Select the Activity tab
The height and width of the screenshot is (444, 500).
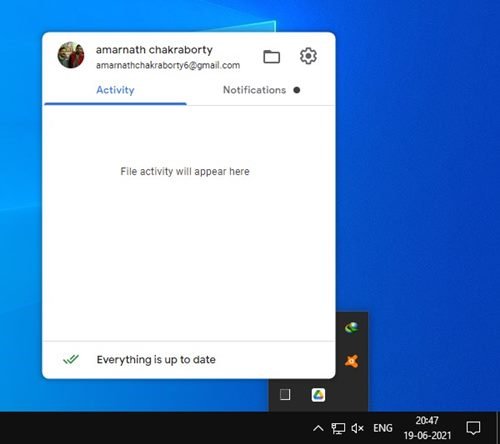pyautogui.click(x=115, y=90)
